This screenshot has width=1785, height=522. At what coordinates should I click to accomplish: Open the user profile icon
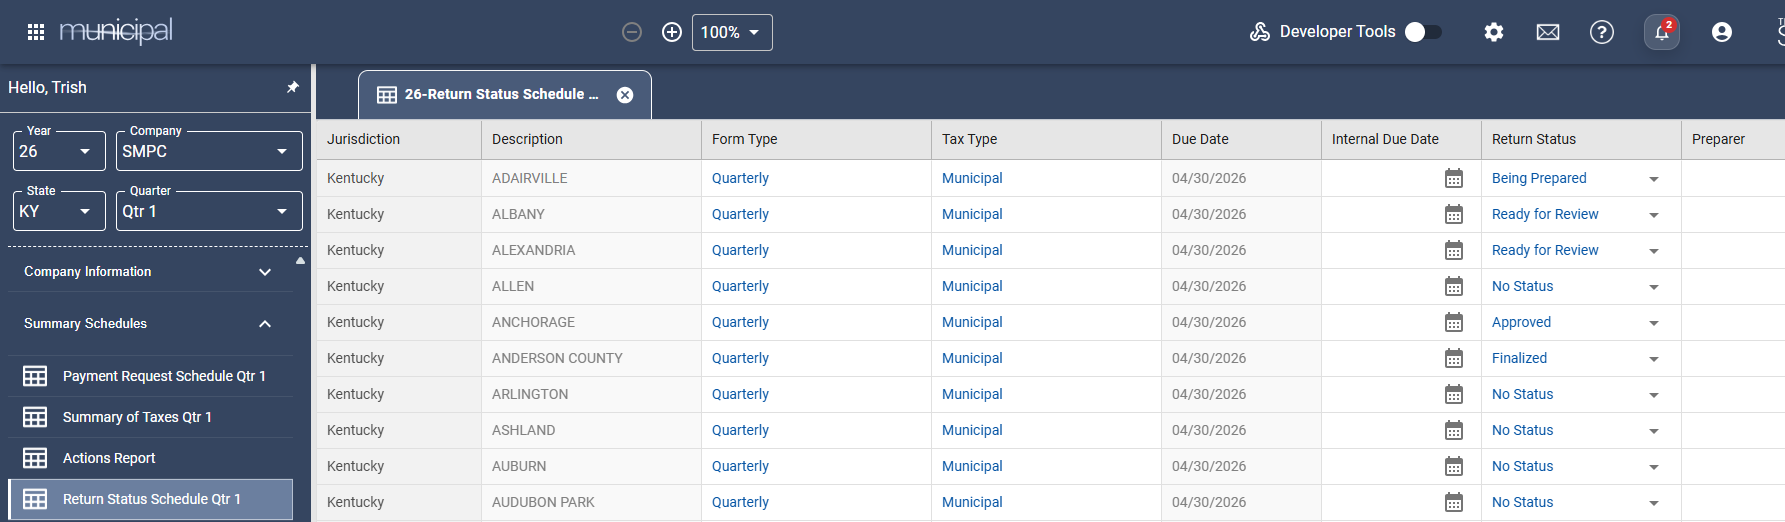tap(1722, 32)
